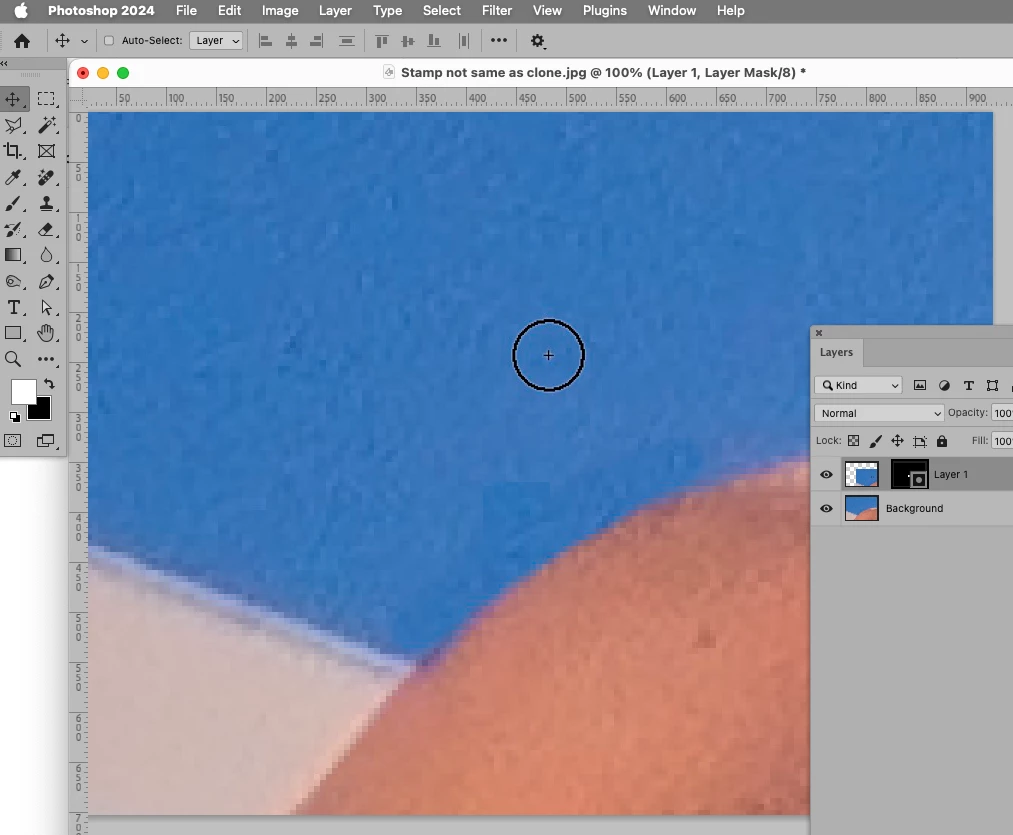Select the Zoom tool
The image size is (1013, 835).
(13, 359)
